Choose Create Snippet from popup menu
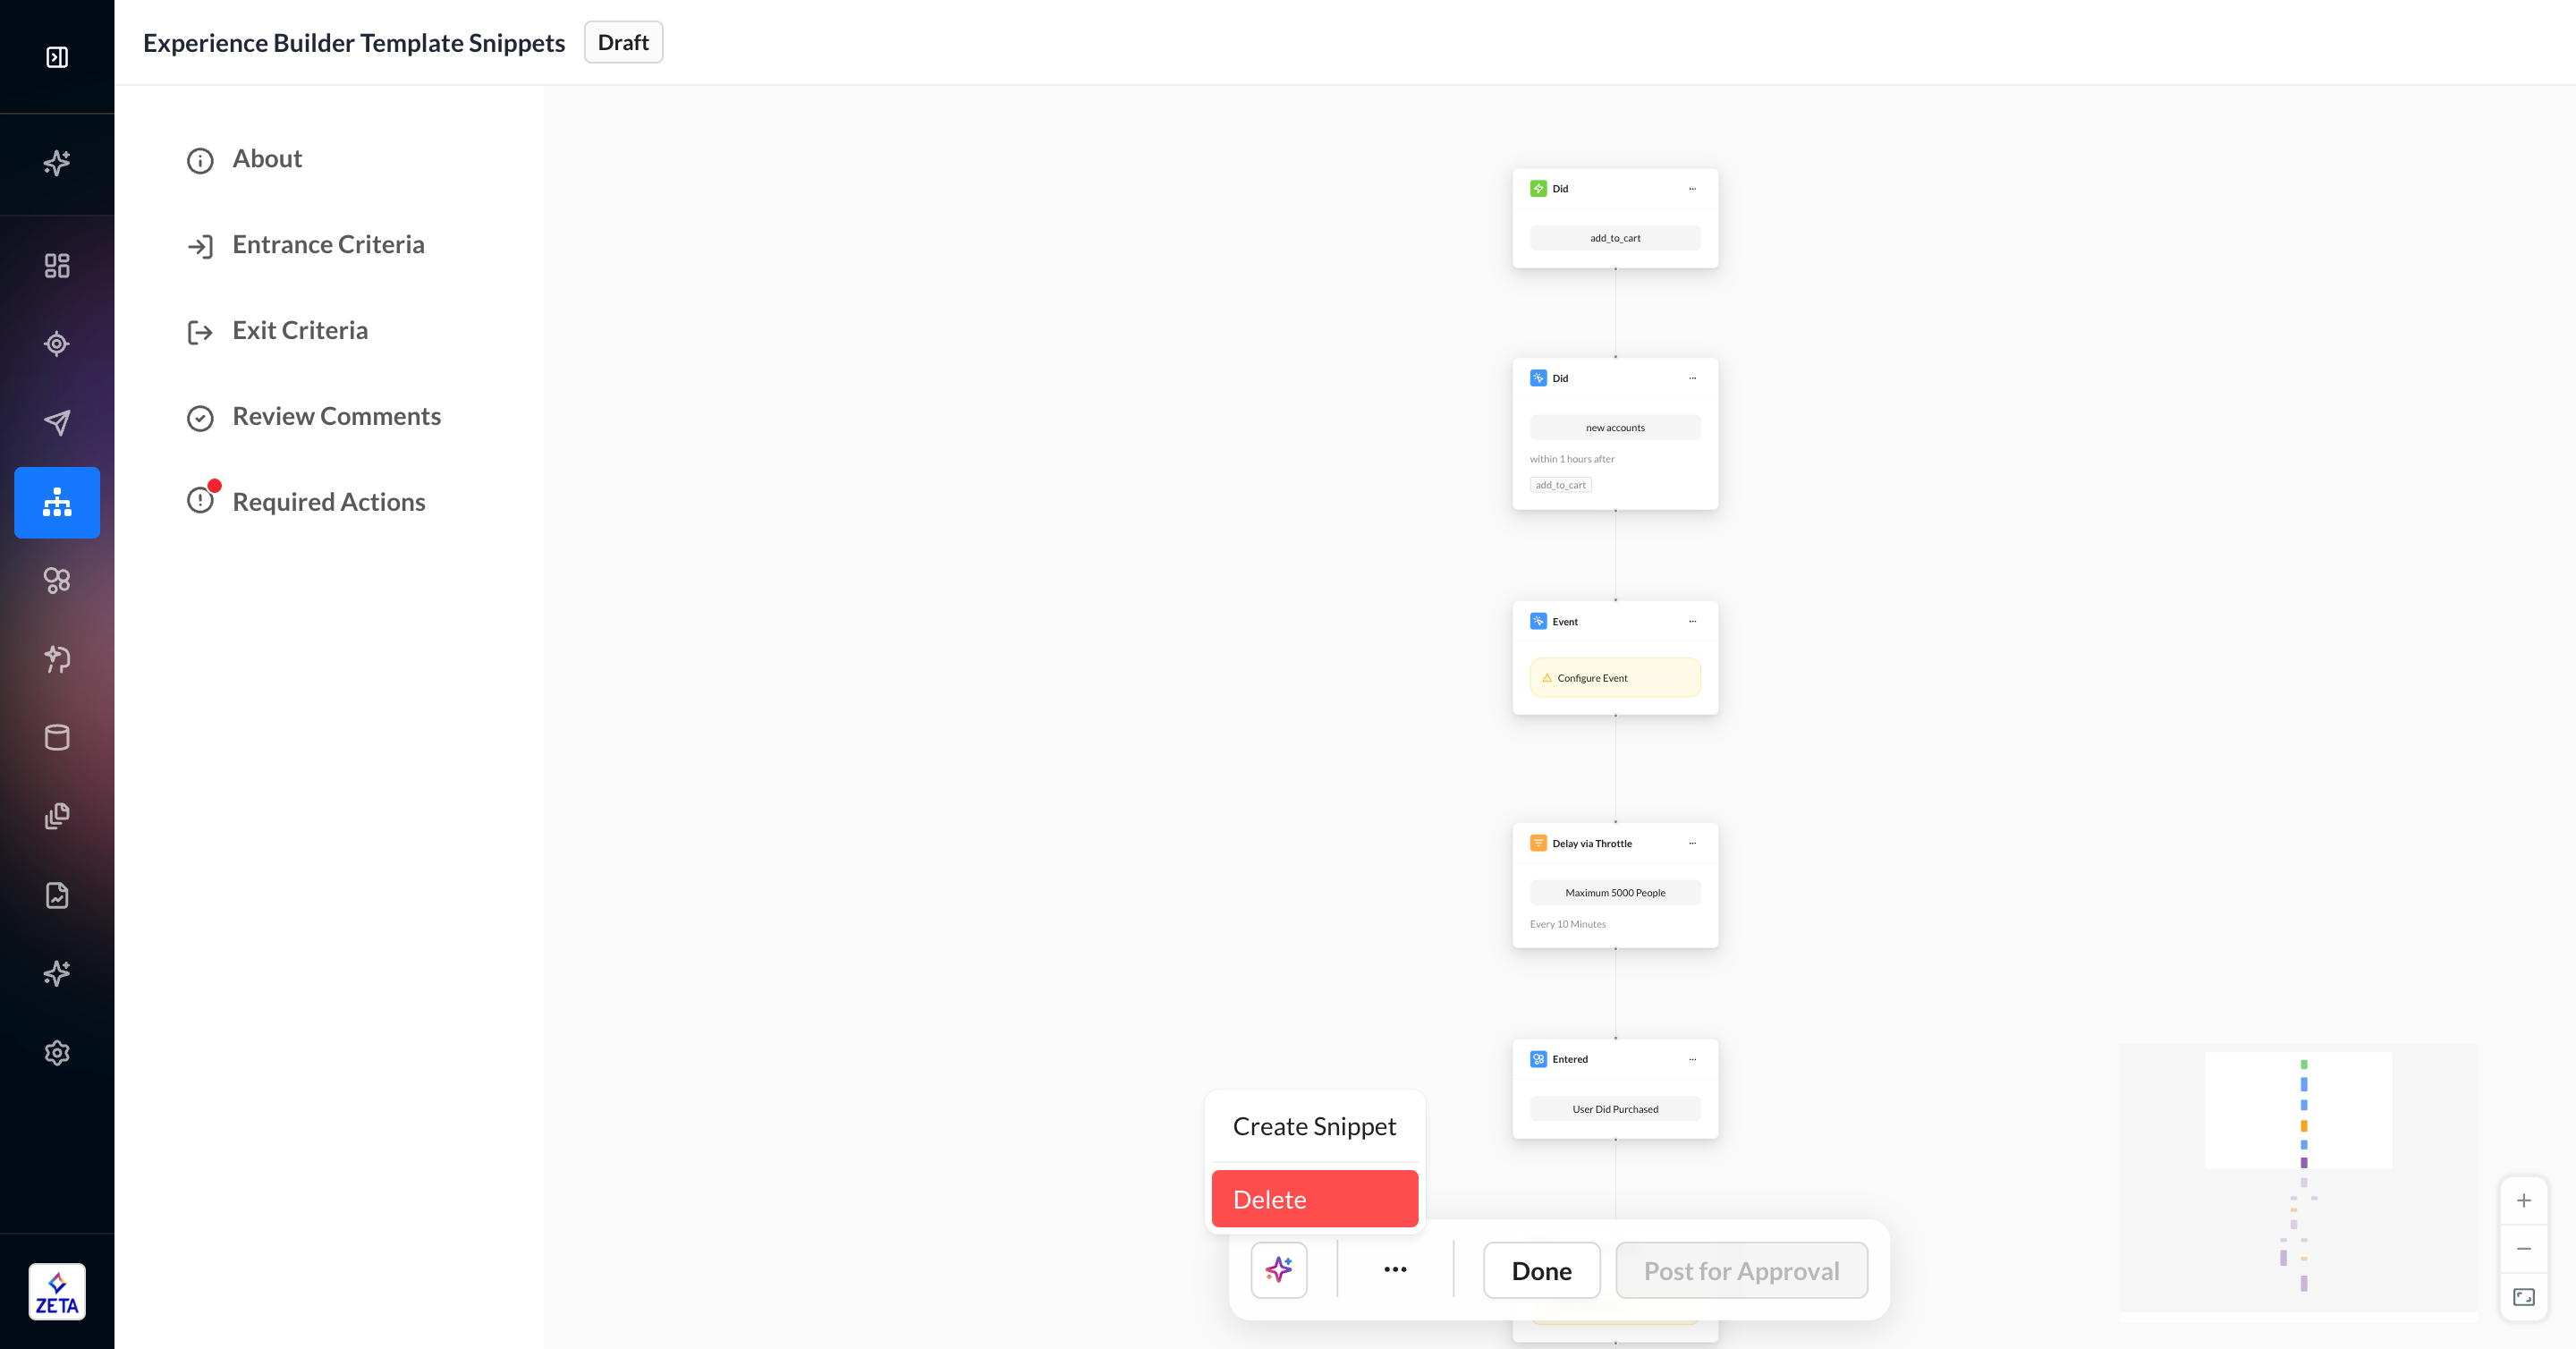This screenshot has width=2576, height=1349. click(1314, 1126)
